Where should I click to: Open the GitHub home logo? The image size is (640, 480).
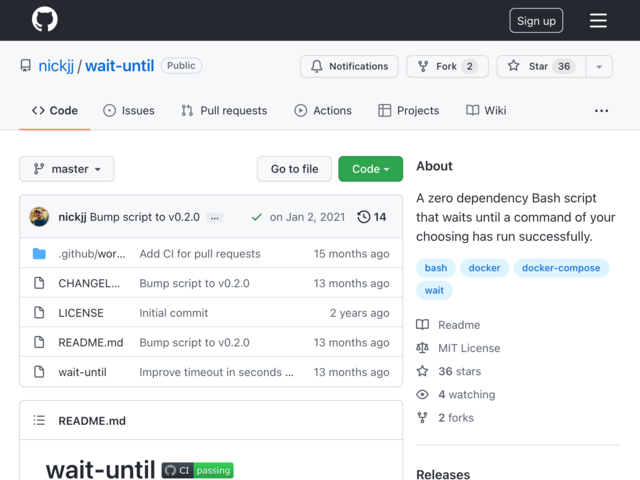coord(44,19)
